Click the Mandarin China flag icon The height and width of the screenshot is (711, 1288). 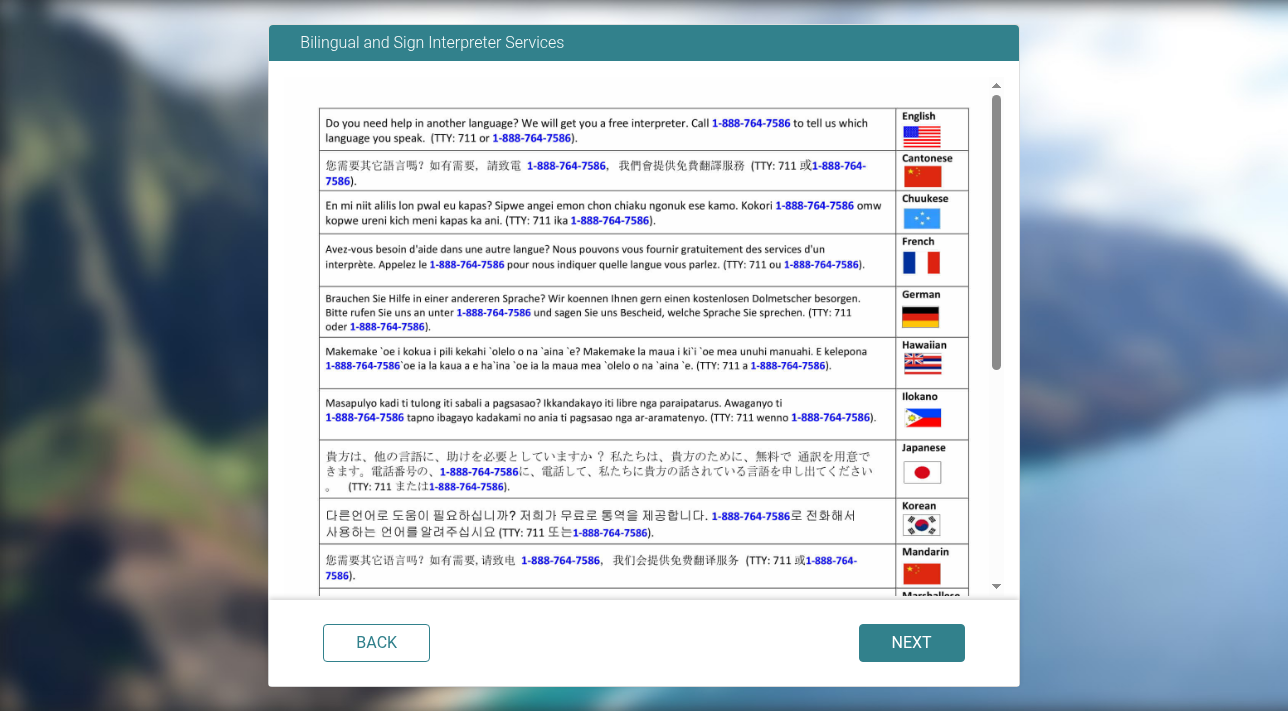922,573
